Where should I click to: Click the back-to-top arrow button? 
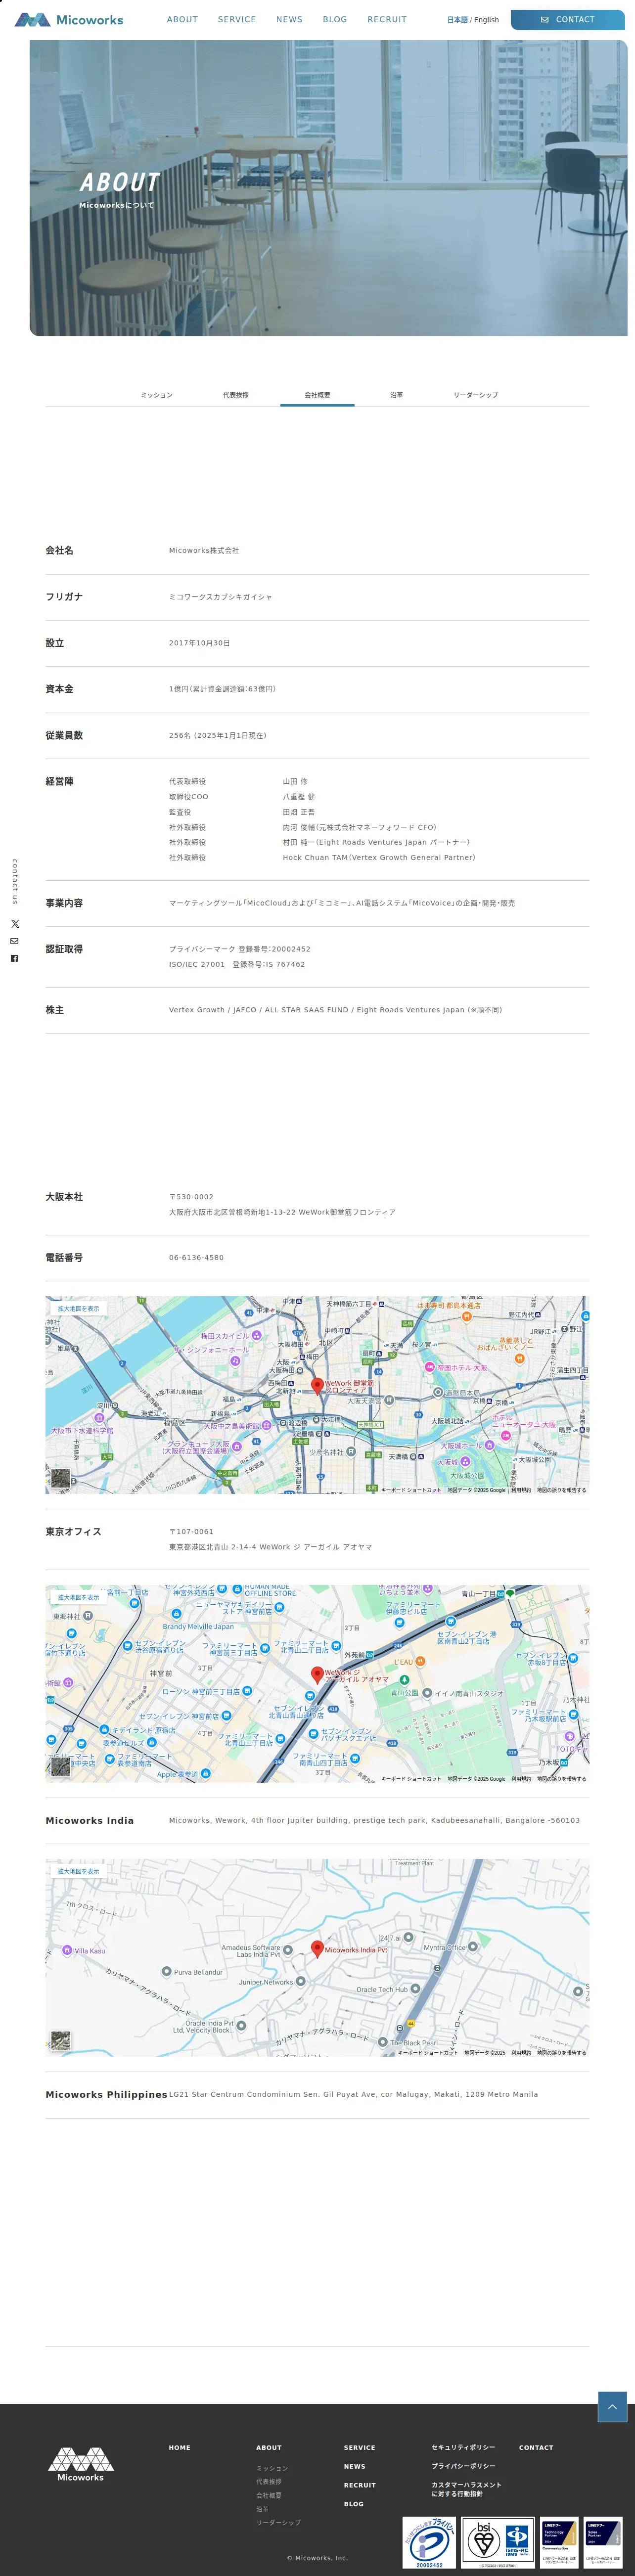point(612,2406)
